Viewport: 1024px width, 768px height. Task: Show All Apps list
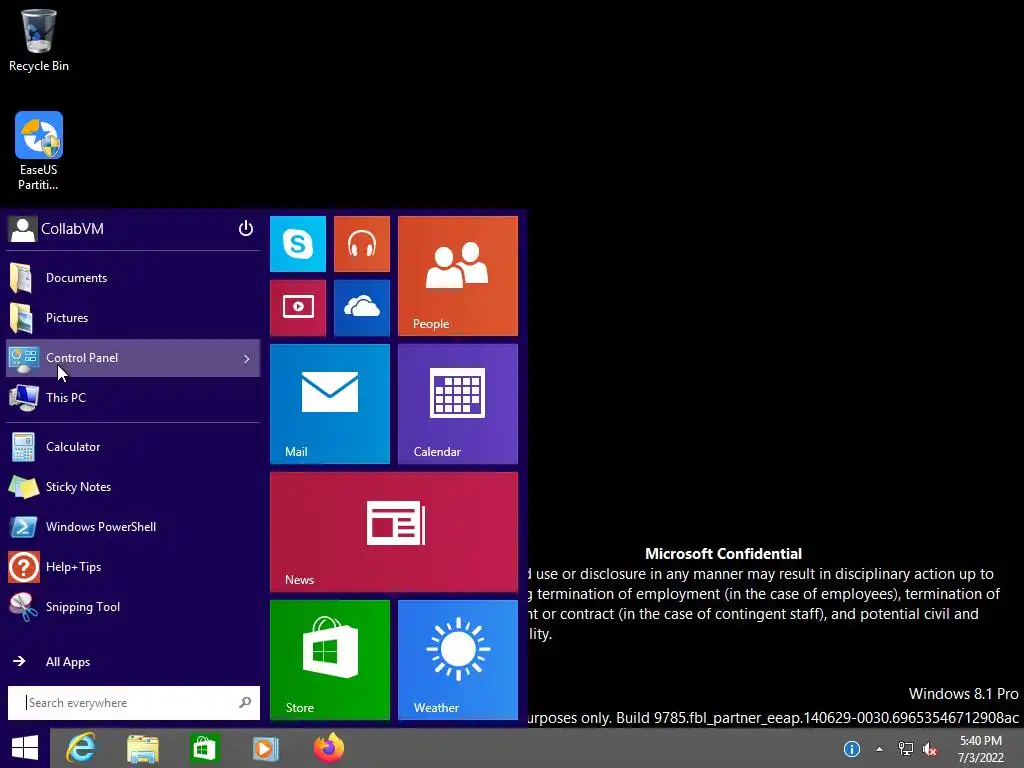pos(133,662)
